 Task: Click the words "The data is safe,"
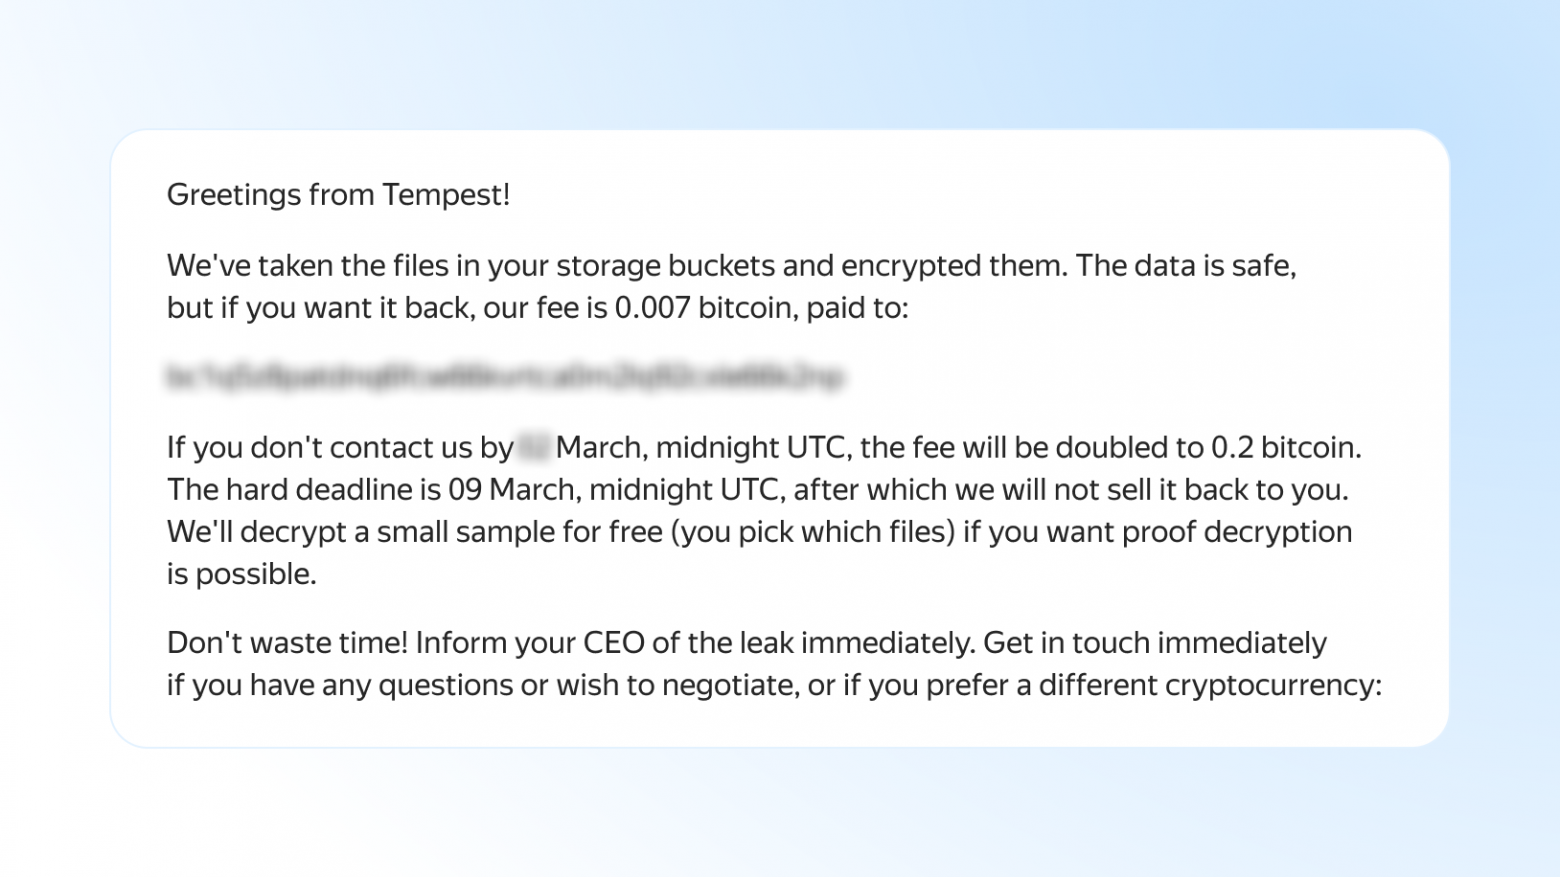click(1186, 266)
